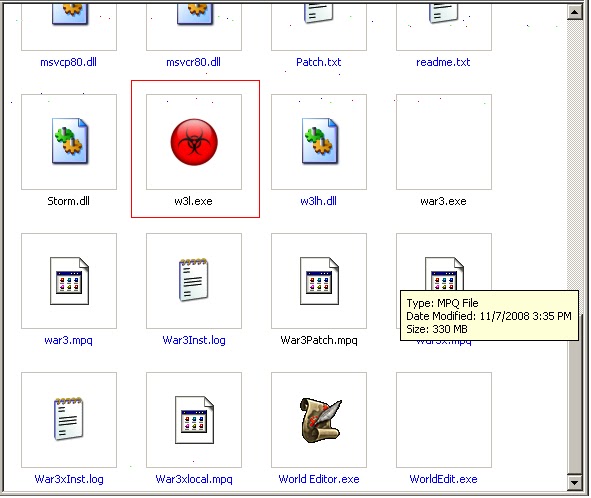The image size is (591, 498).
Task: Click the readme.txt file name
Action: [x=443, y=62]
